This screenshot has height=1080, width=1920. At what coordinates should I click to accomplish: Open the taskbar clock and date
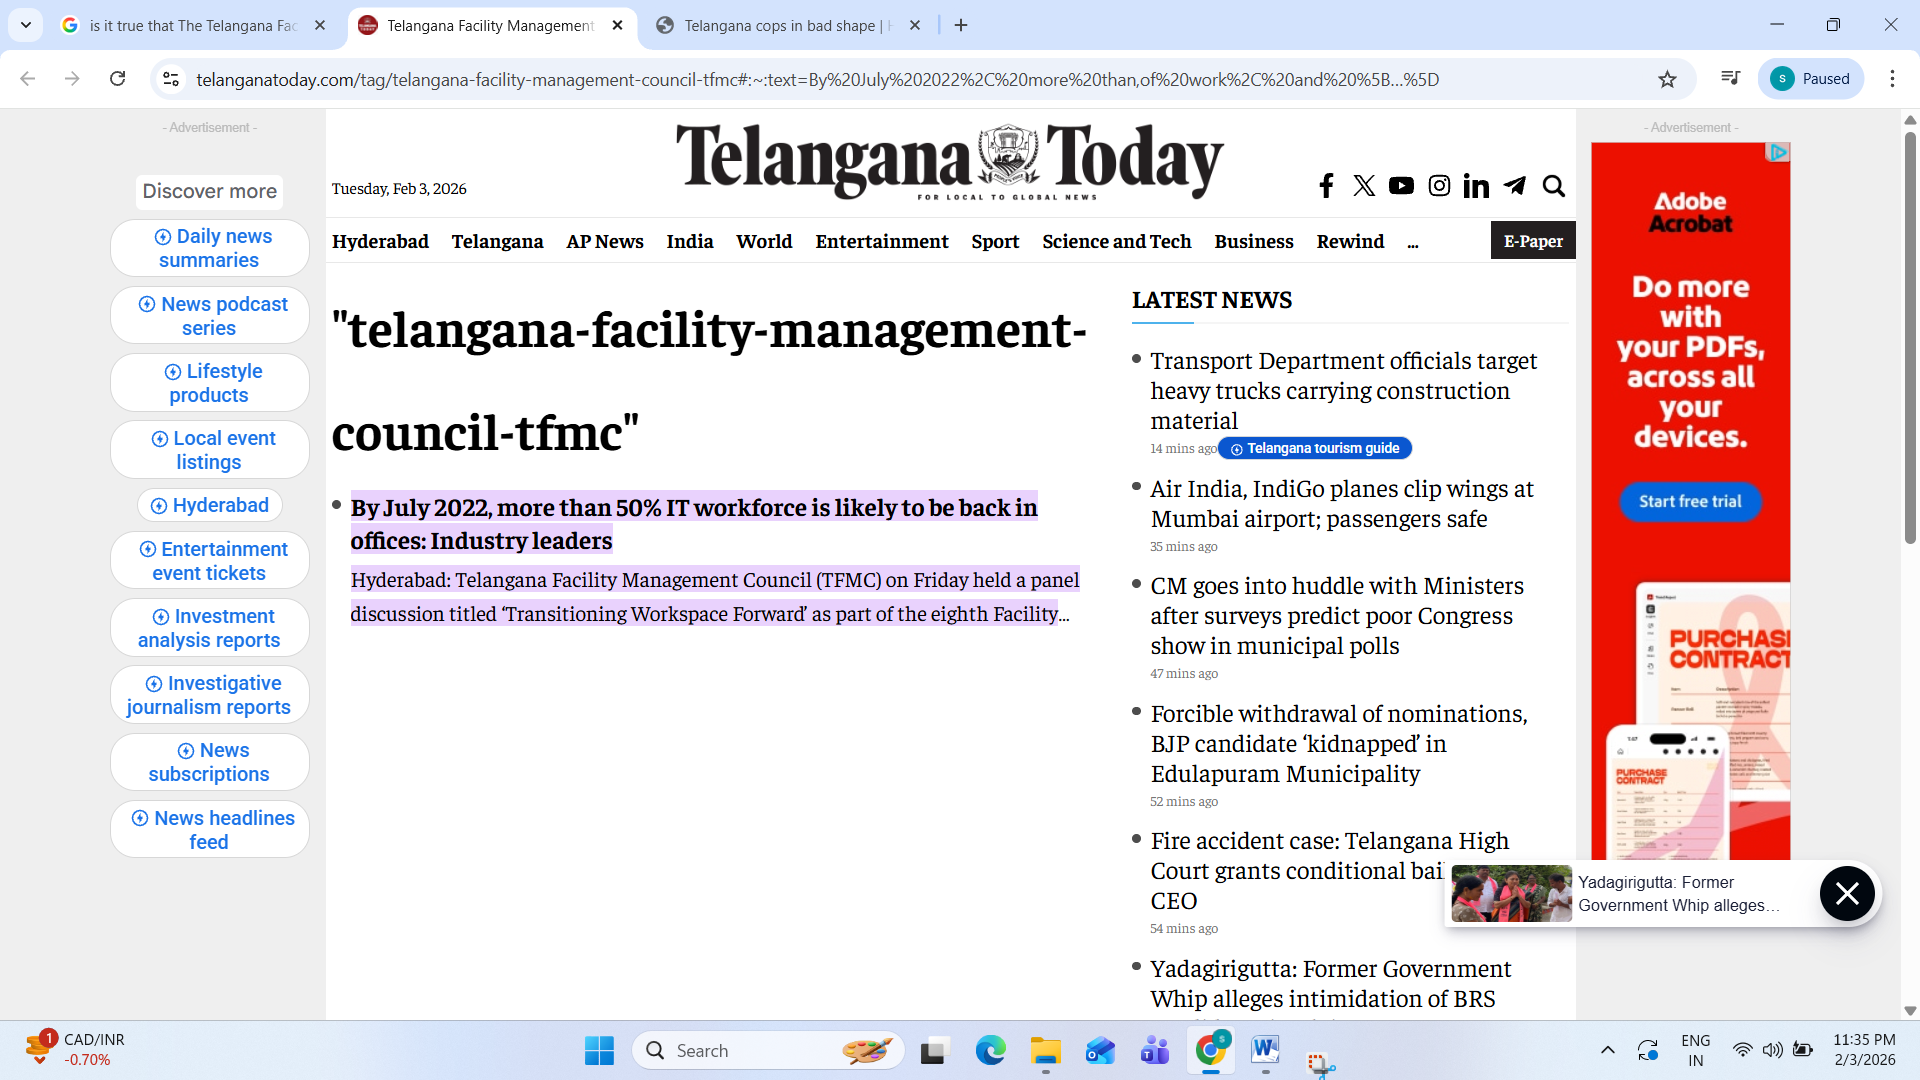coord(1864,1050)
